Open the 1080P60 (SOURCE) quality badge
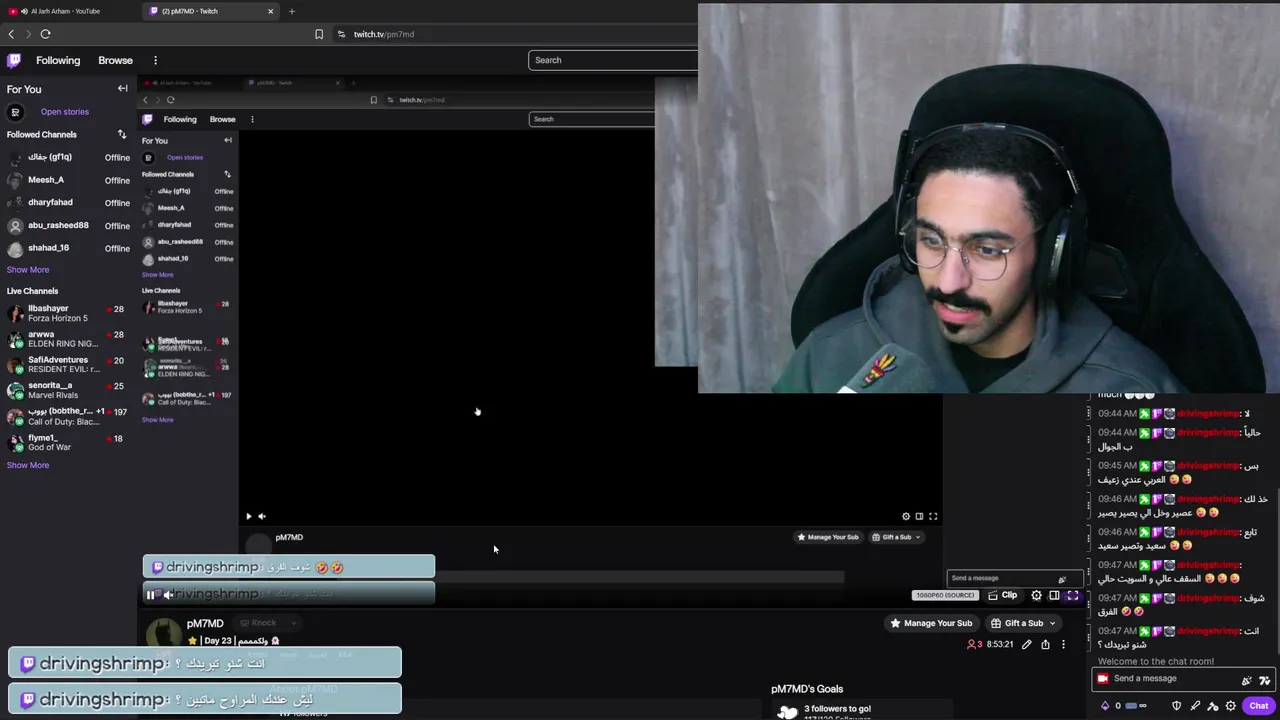Image resolution: width=1280 pixels, height=720 pixels. tap(944, 596)
